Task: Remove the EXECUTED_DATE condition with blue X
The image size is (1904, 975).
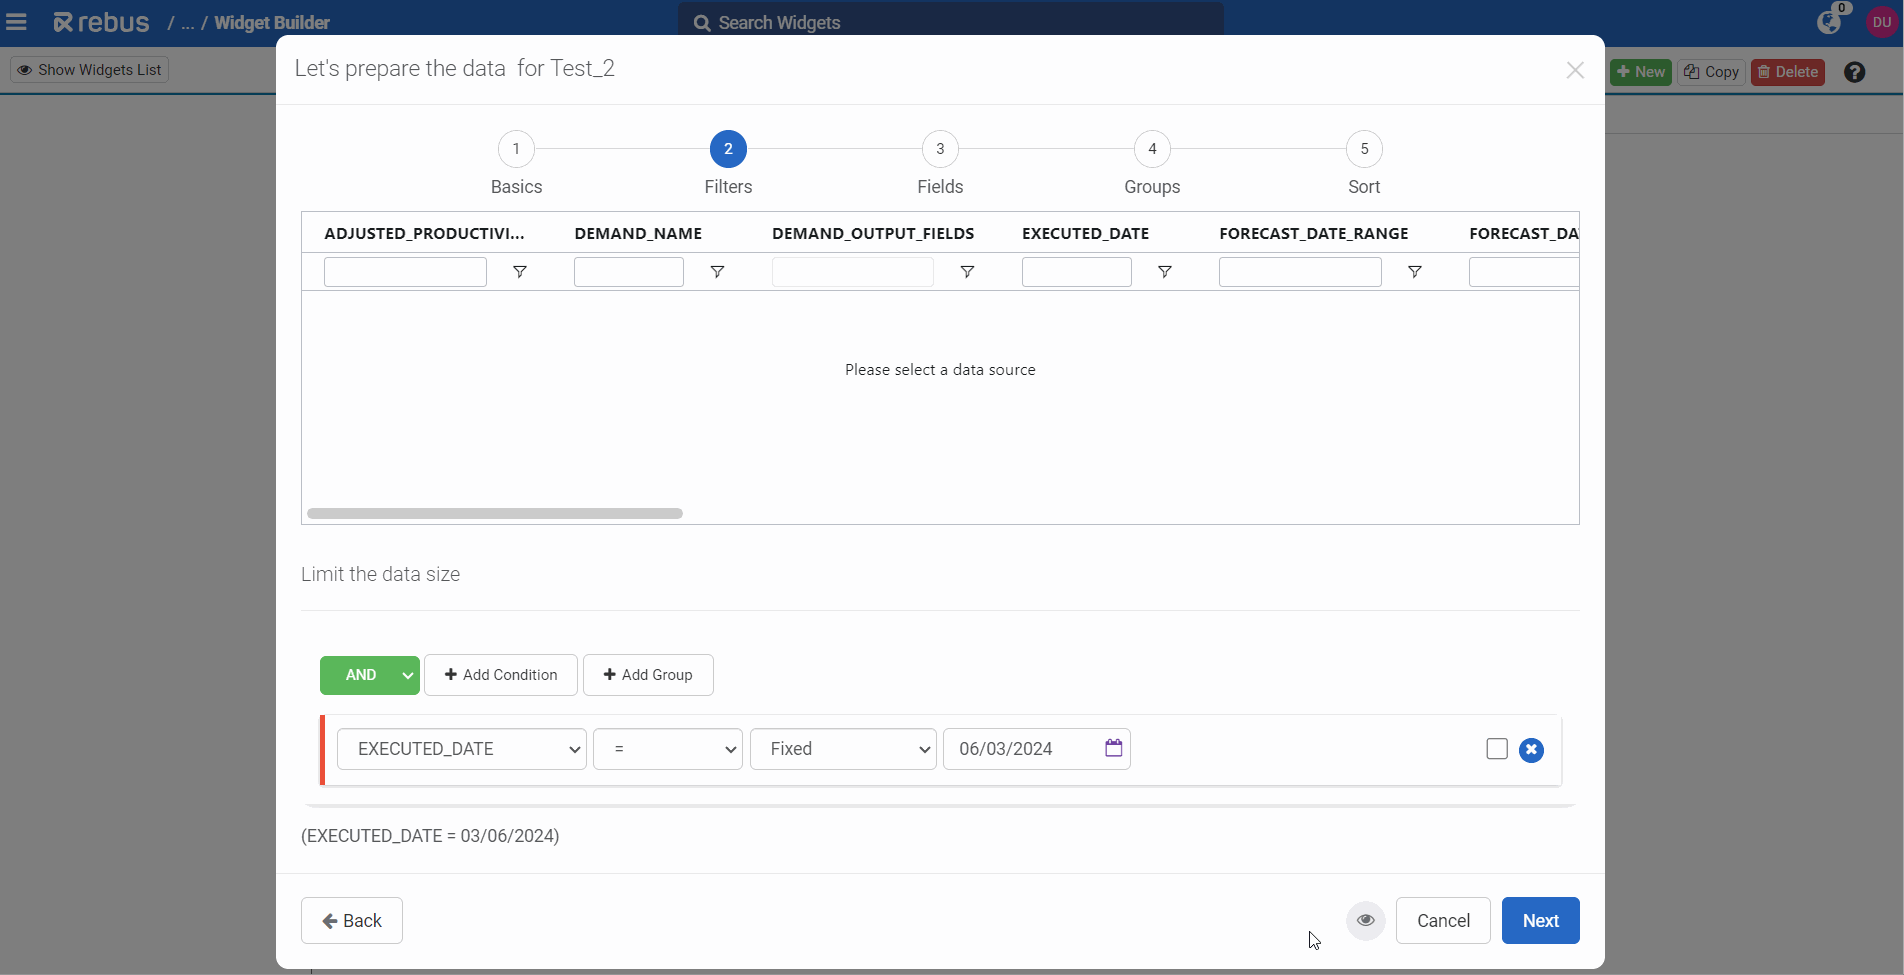Action: click(1531, 750)
